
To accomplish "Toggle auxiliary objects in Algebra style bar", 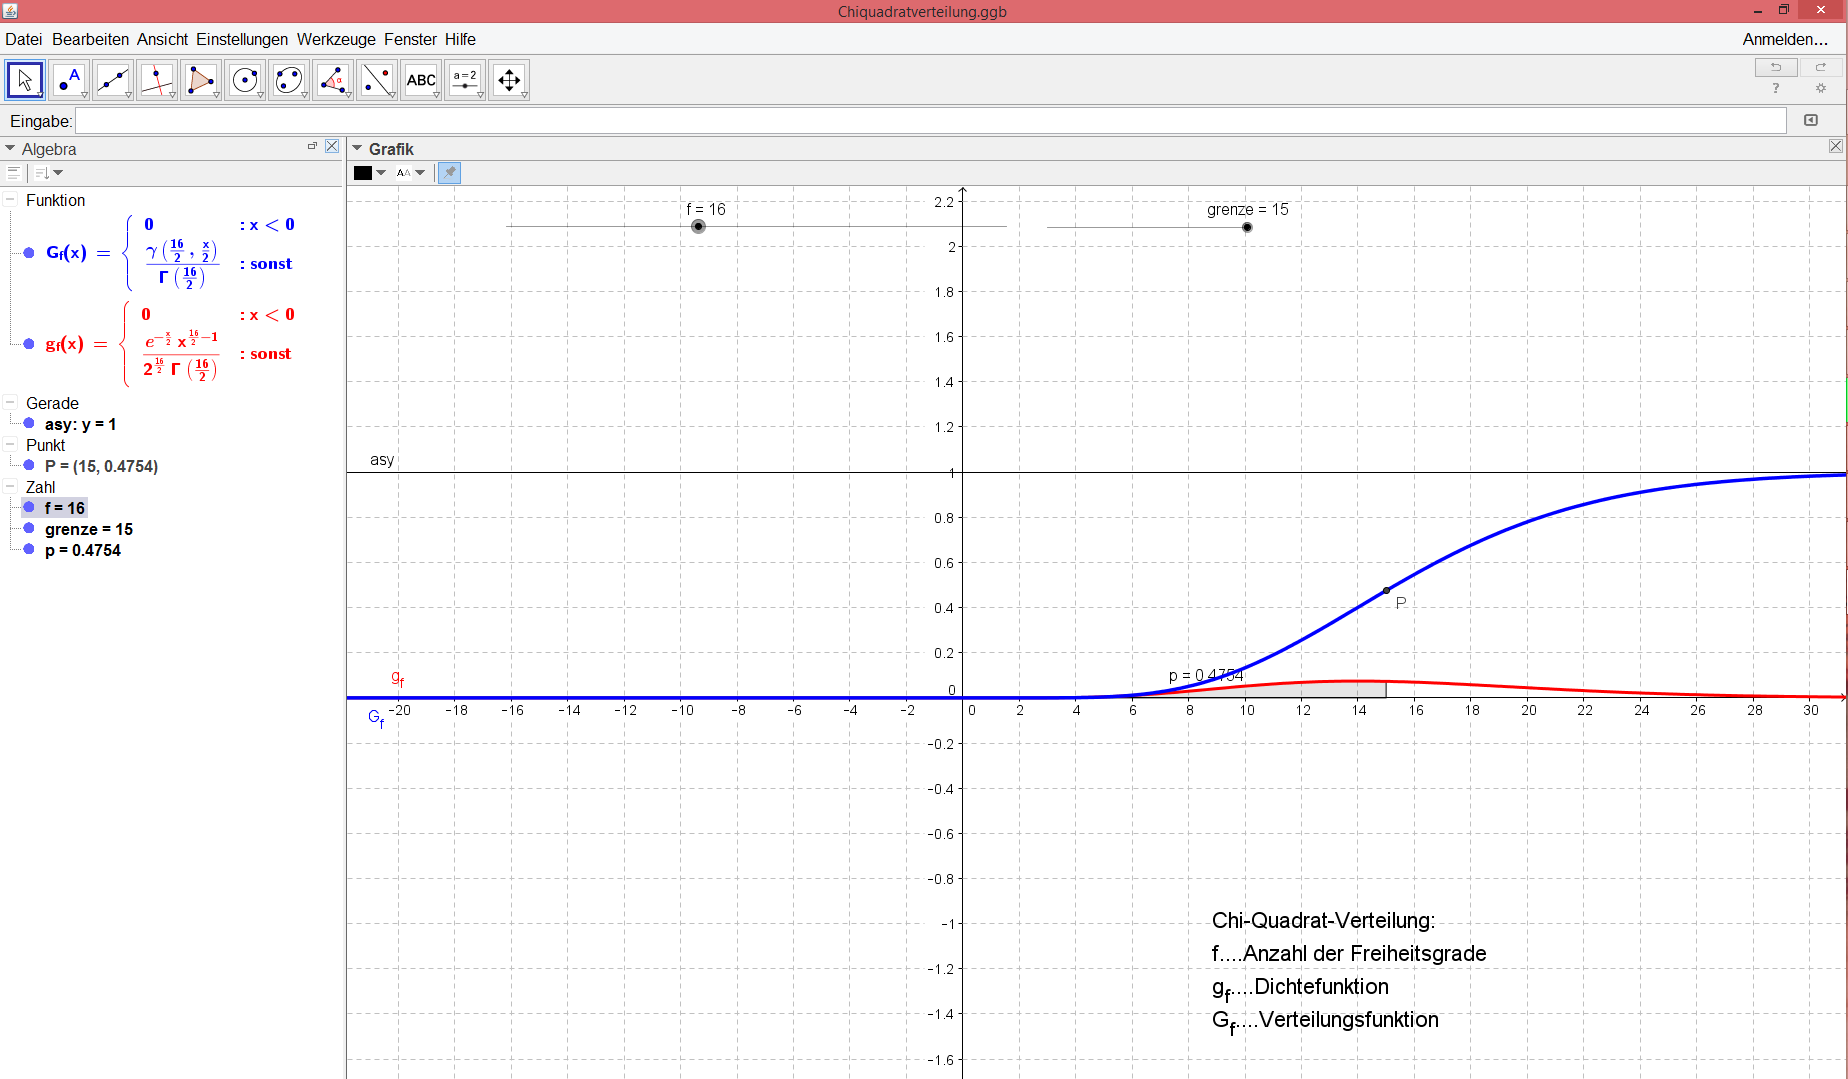I will [x=13, y=173].
